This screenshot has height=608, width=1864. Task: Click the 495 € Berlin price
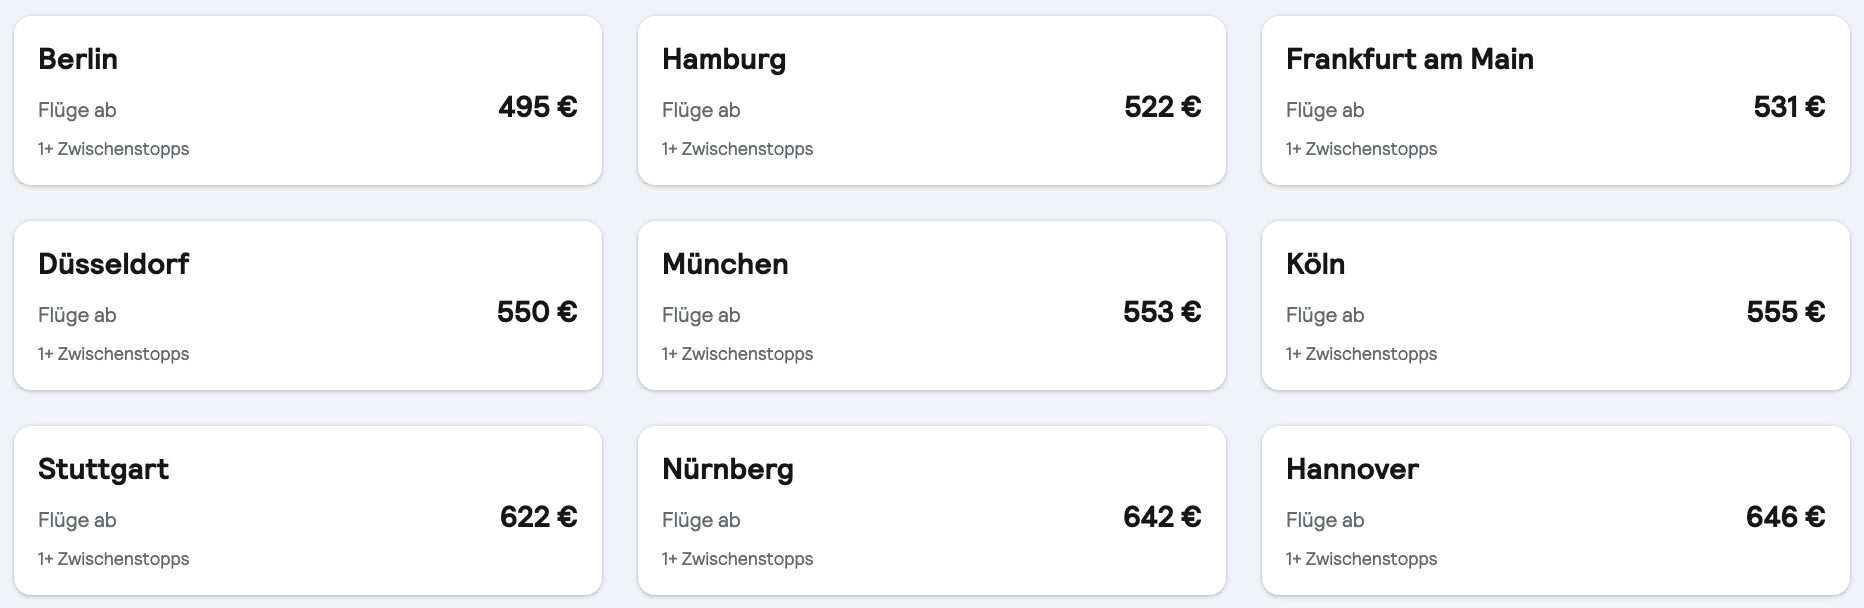[x=537, y=107]
